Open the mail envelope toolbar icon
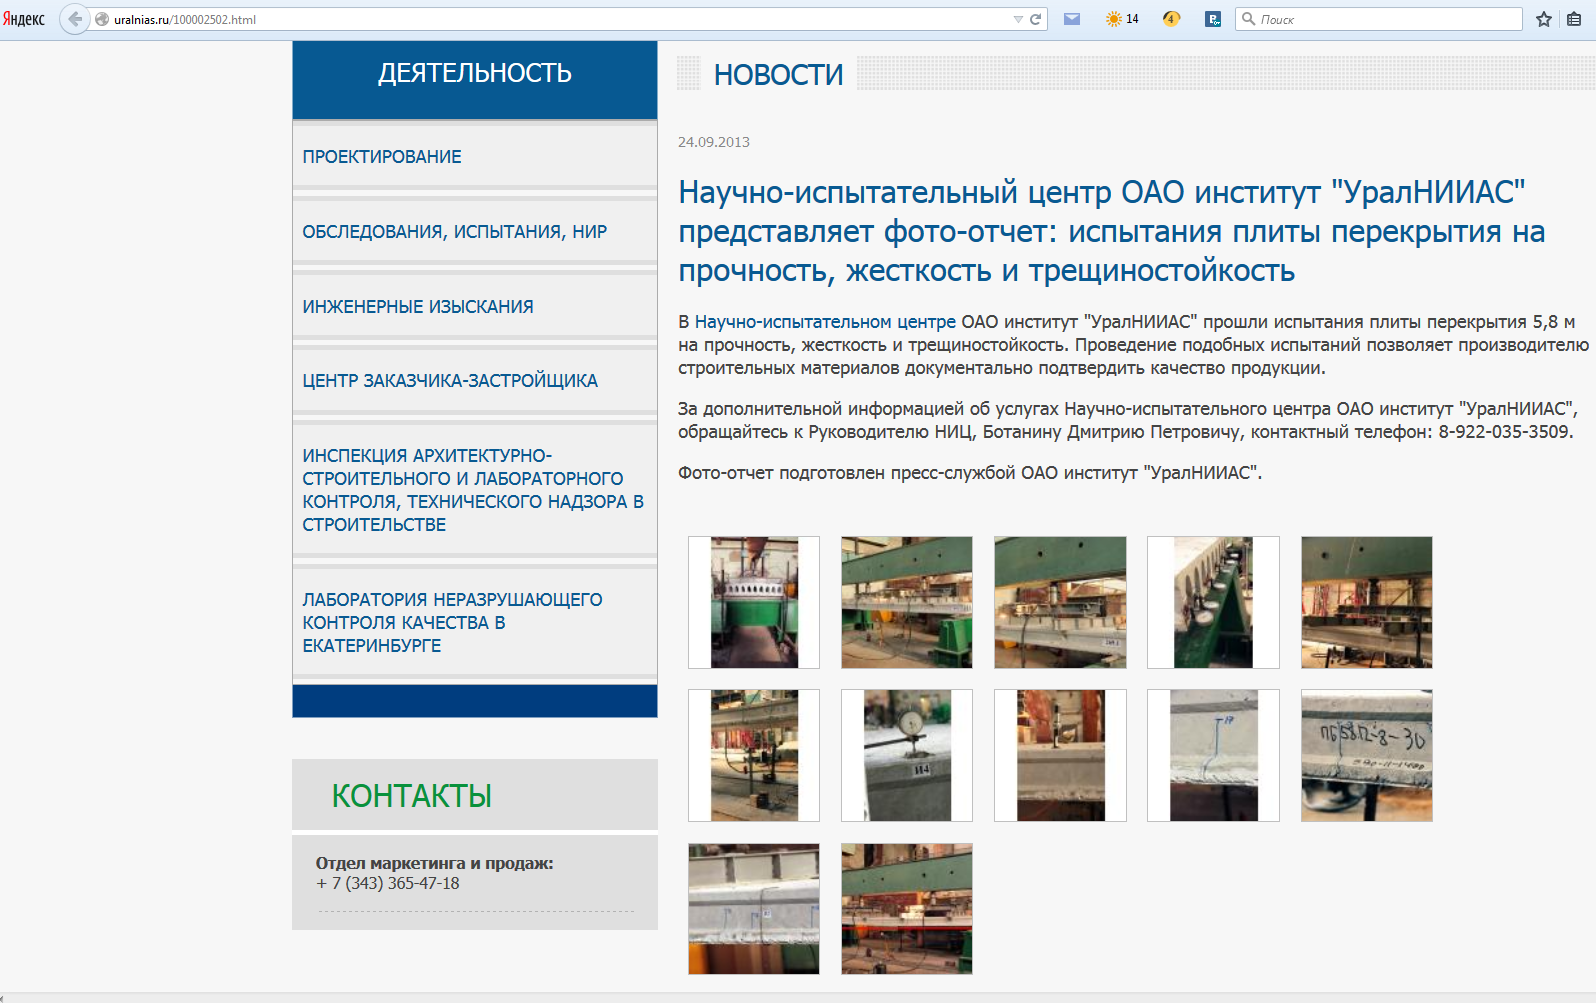 point(1072,19)
